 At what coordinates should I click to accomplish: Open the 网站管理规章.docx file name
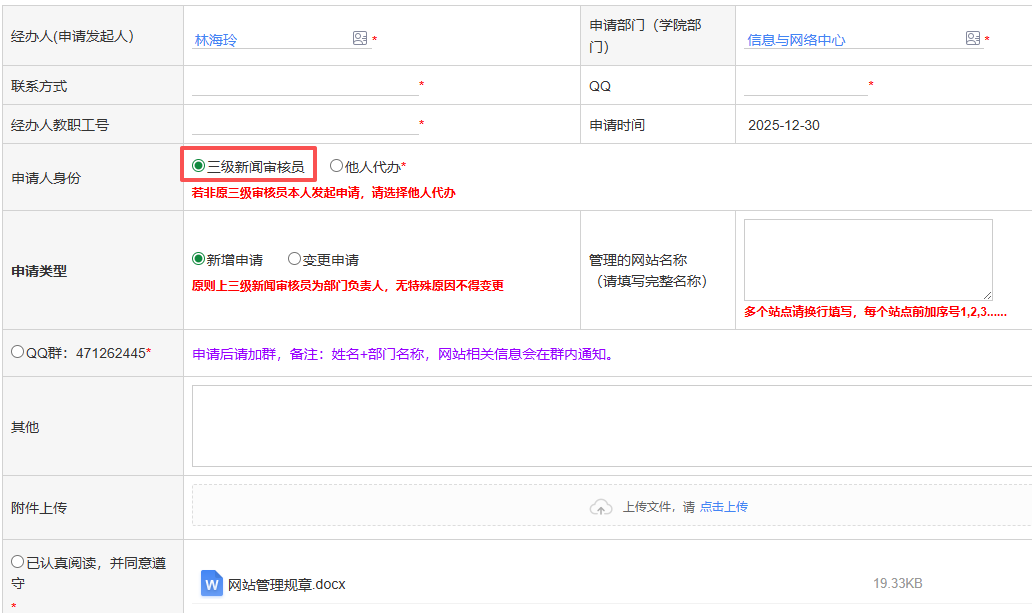coord(286,584)
